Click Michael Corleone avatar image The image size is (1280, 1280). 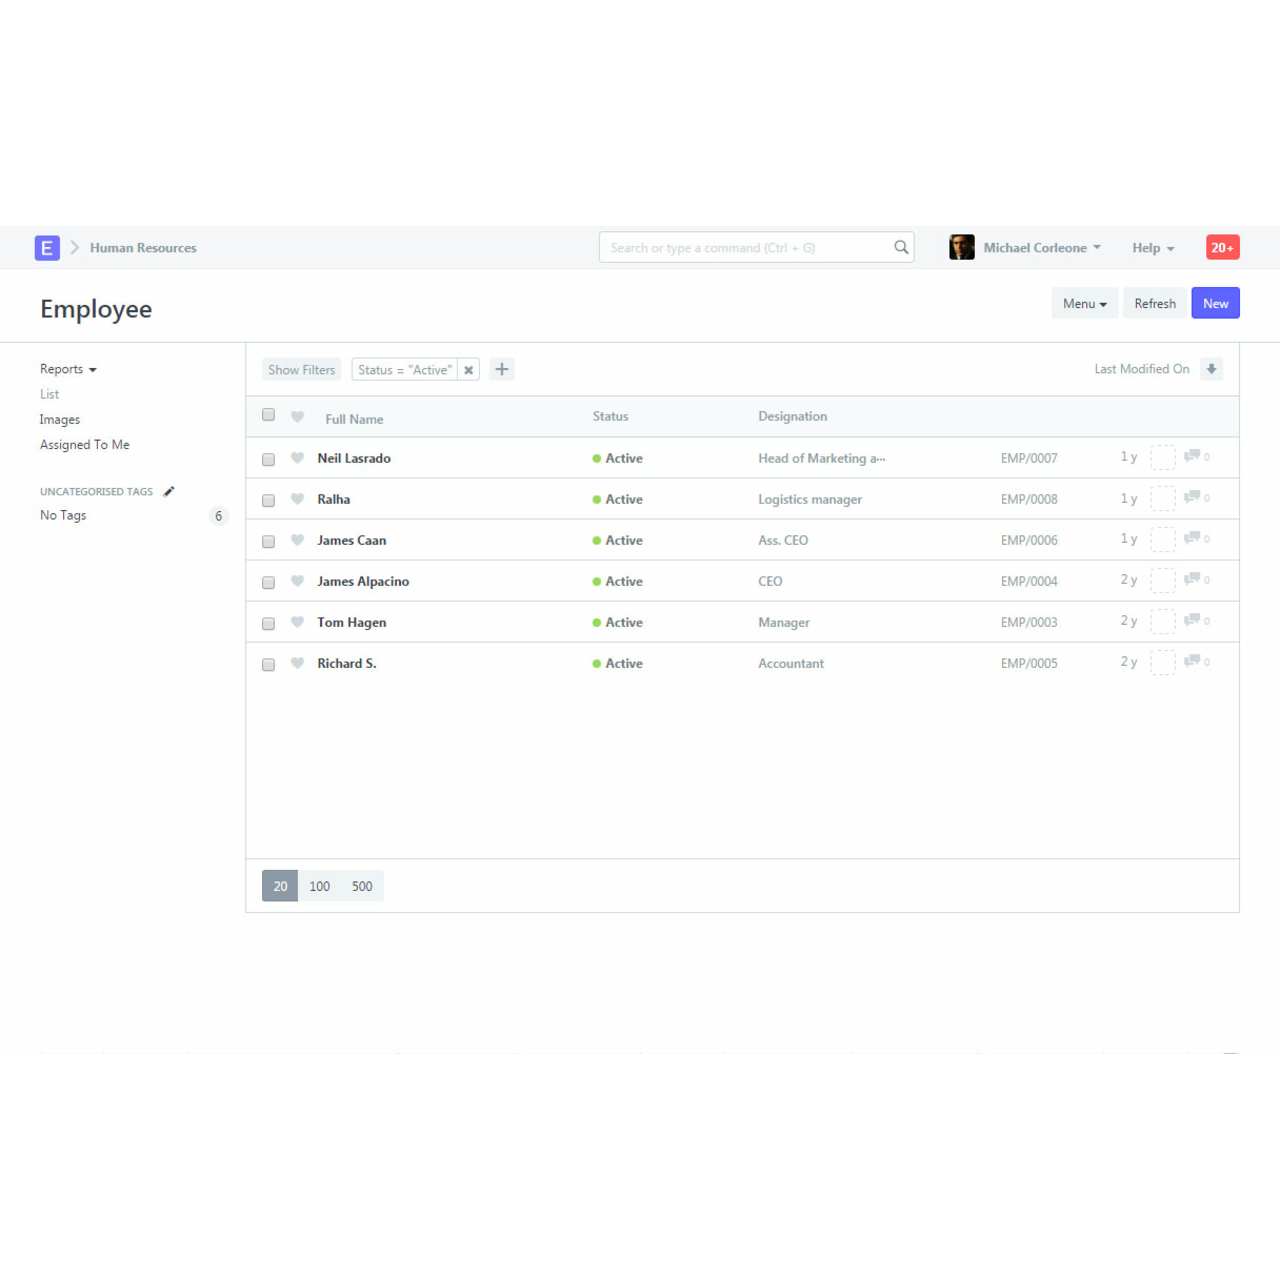(961, 248)
